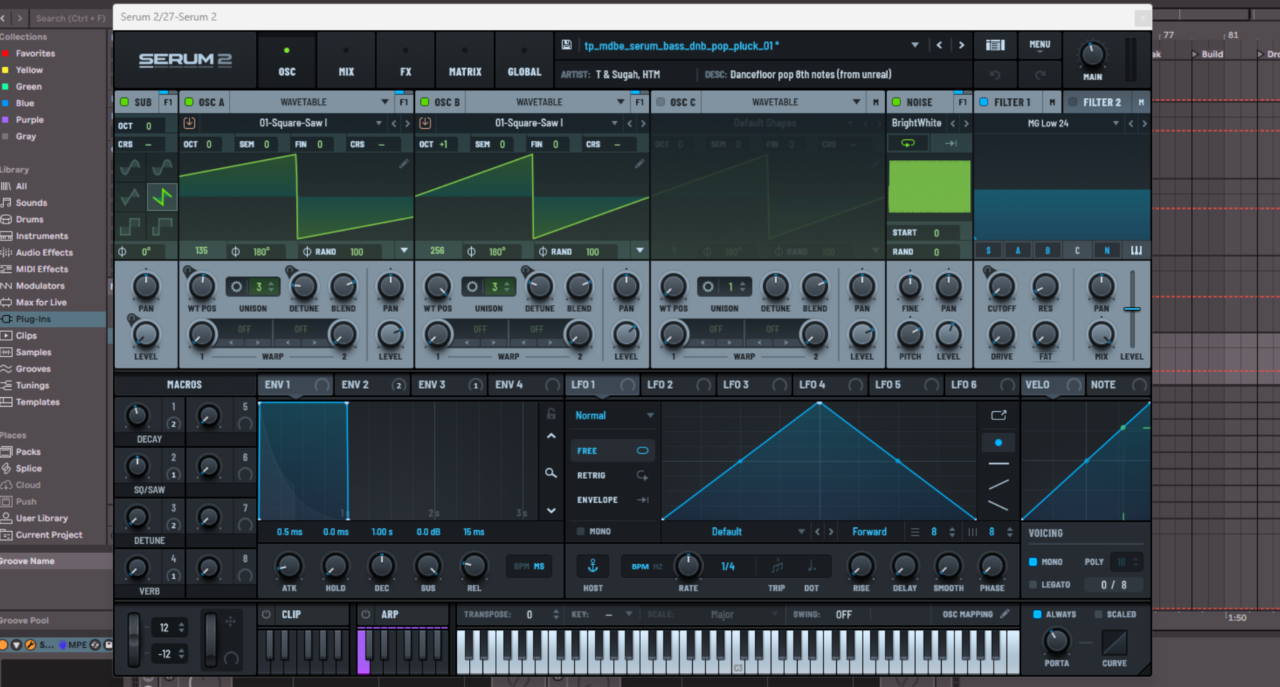
Task: Click the noise loop mode icon
Action: point(908,143)
